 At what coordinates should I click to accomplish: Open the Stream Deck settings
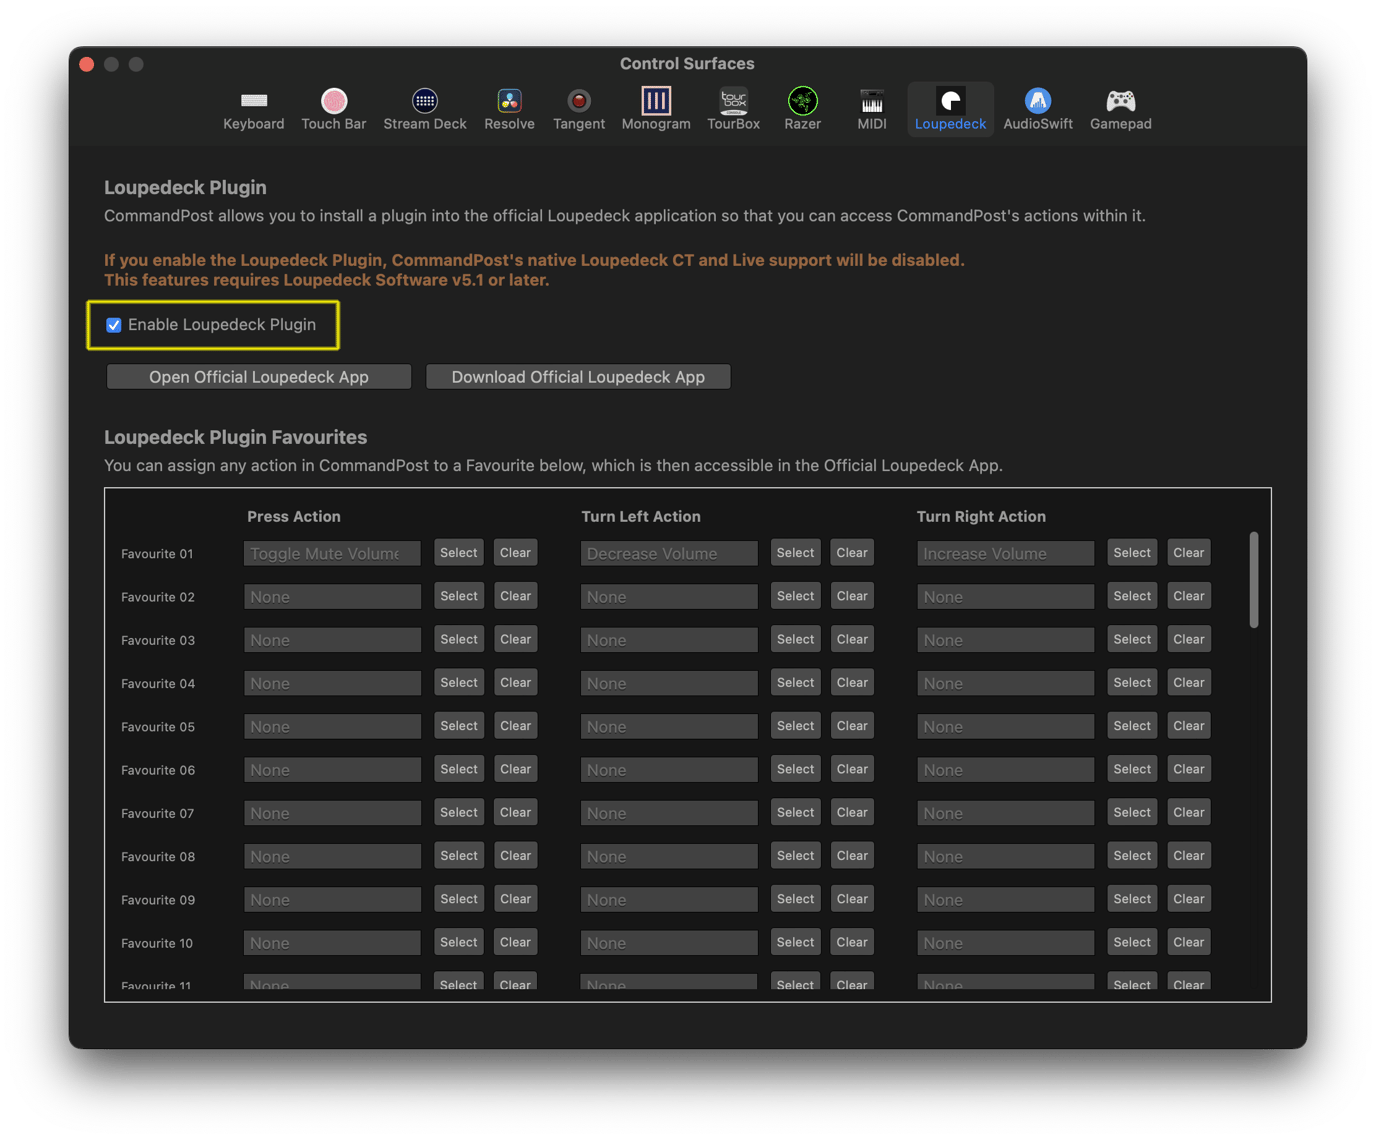[x=424, y=108]
